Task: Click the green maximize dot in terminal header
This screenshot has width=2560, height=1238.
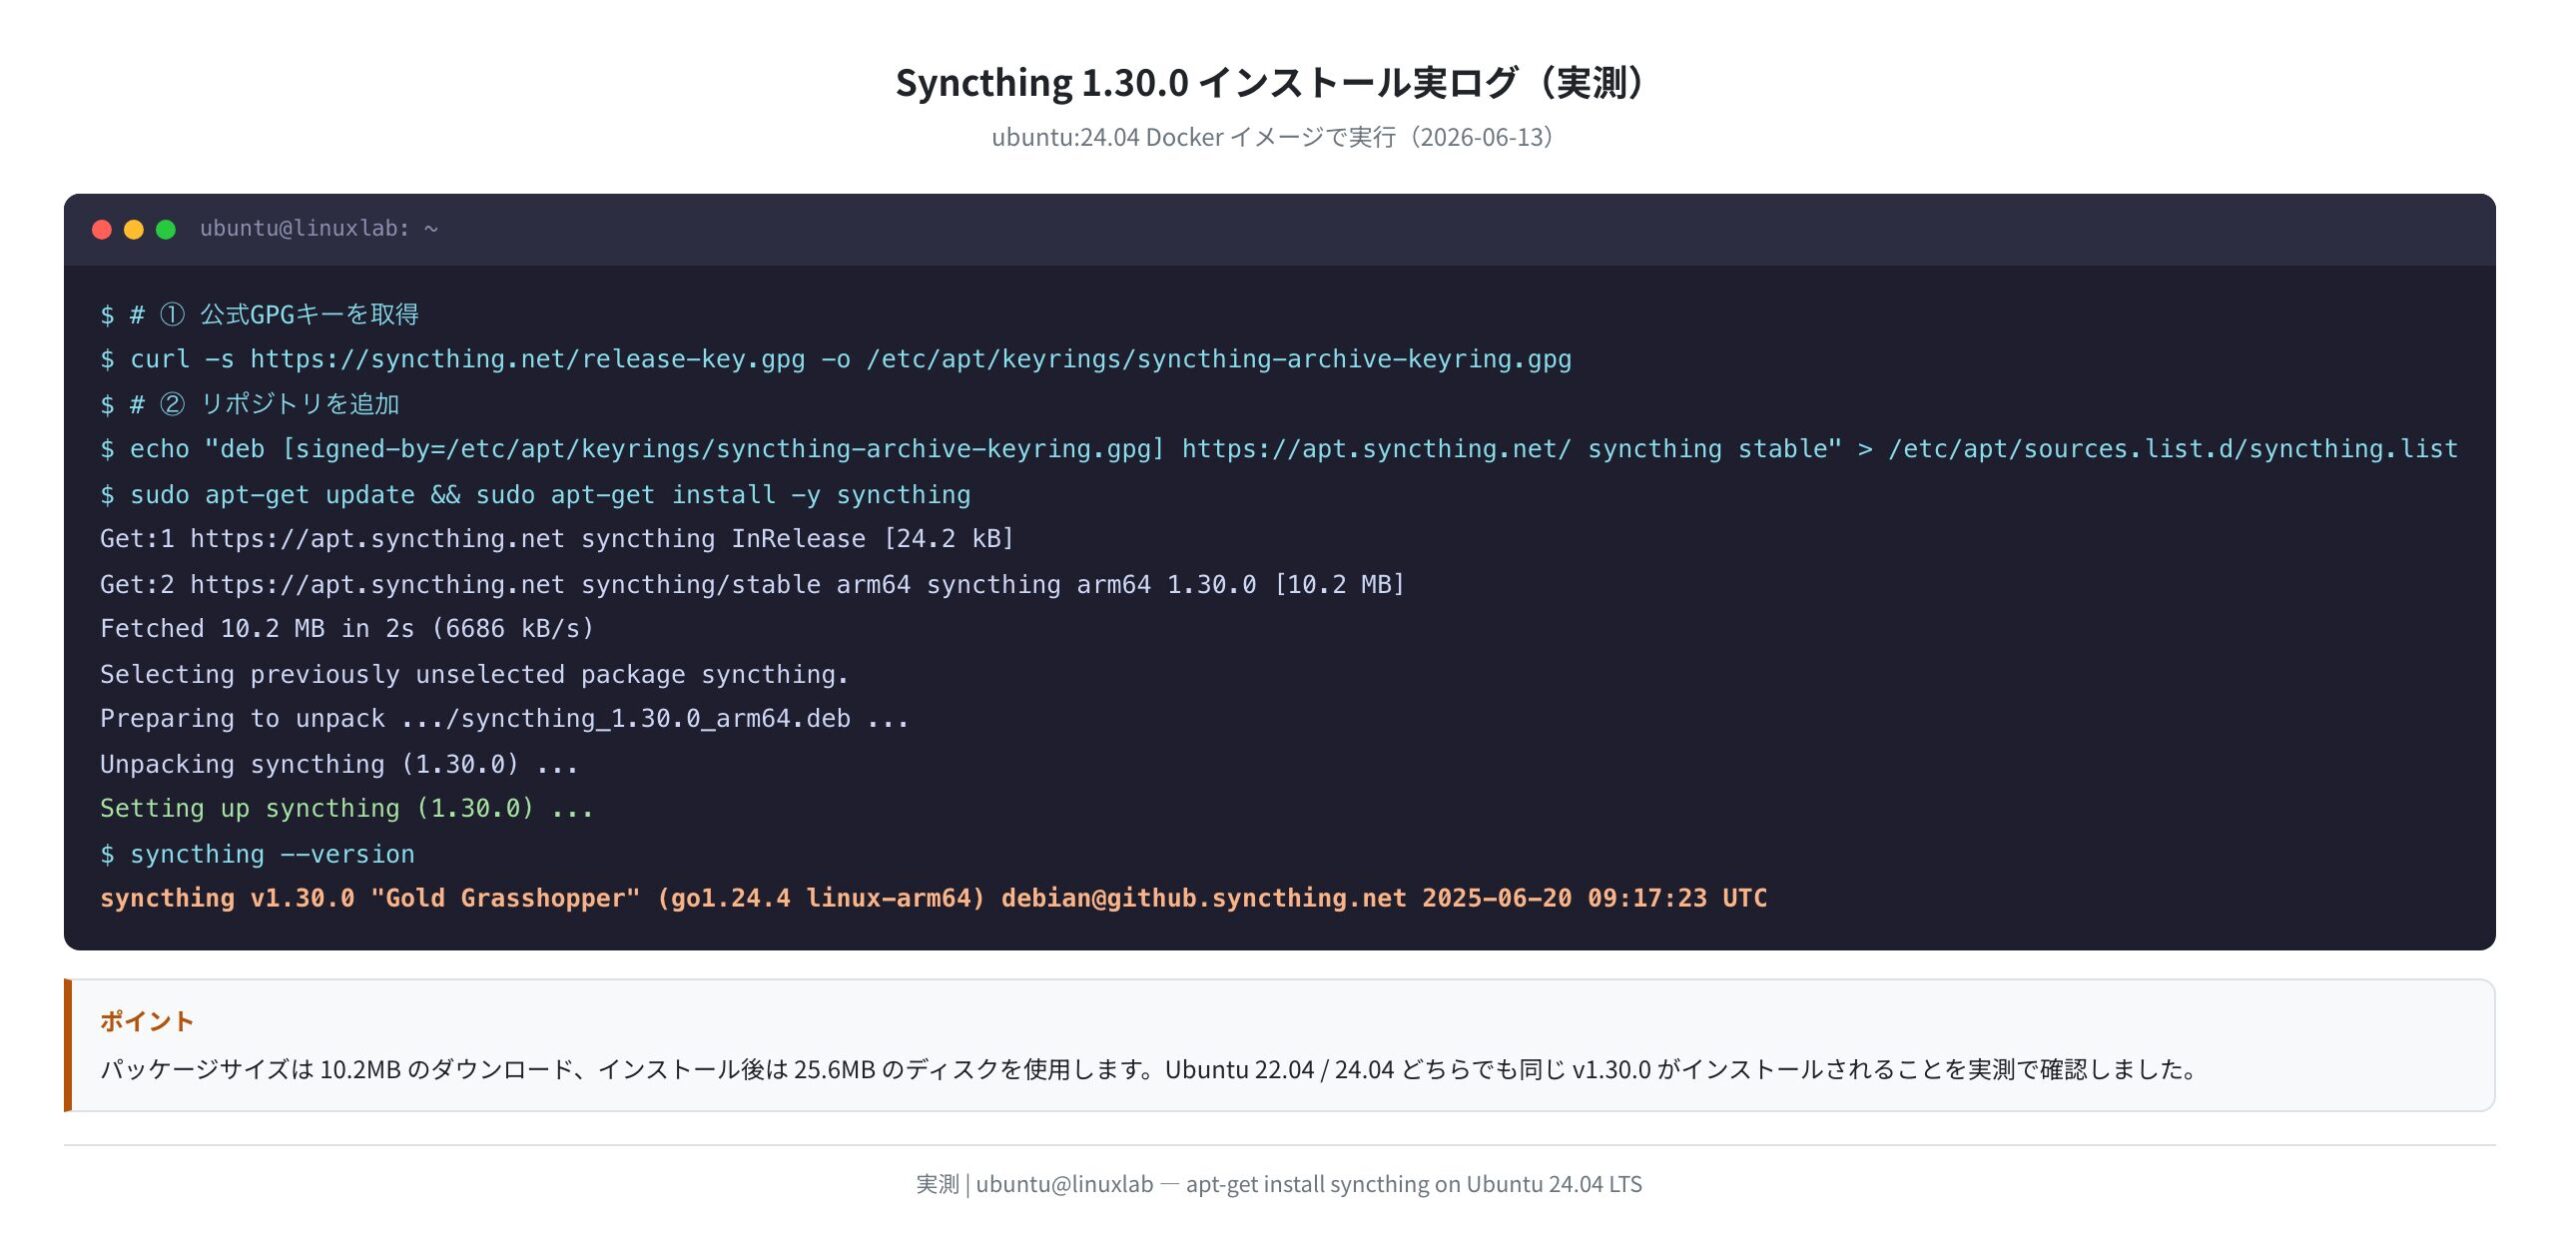Action: click(166, 229)
